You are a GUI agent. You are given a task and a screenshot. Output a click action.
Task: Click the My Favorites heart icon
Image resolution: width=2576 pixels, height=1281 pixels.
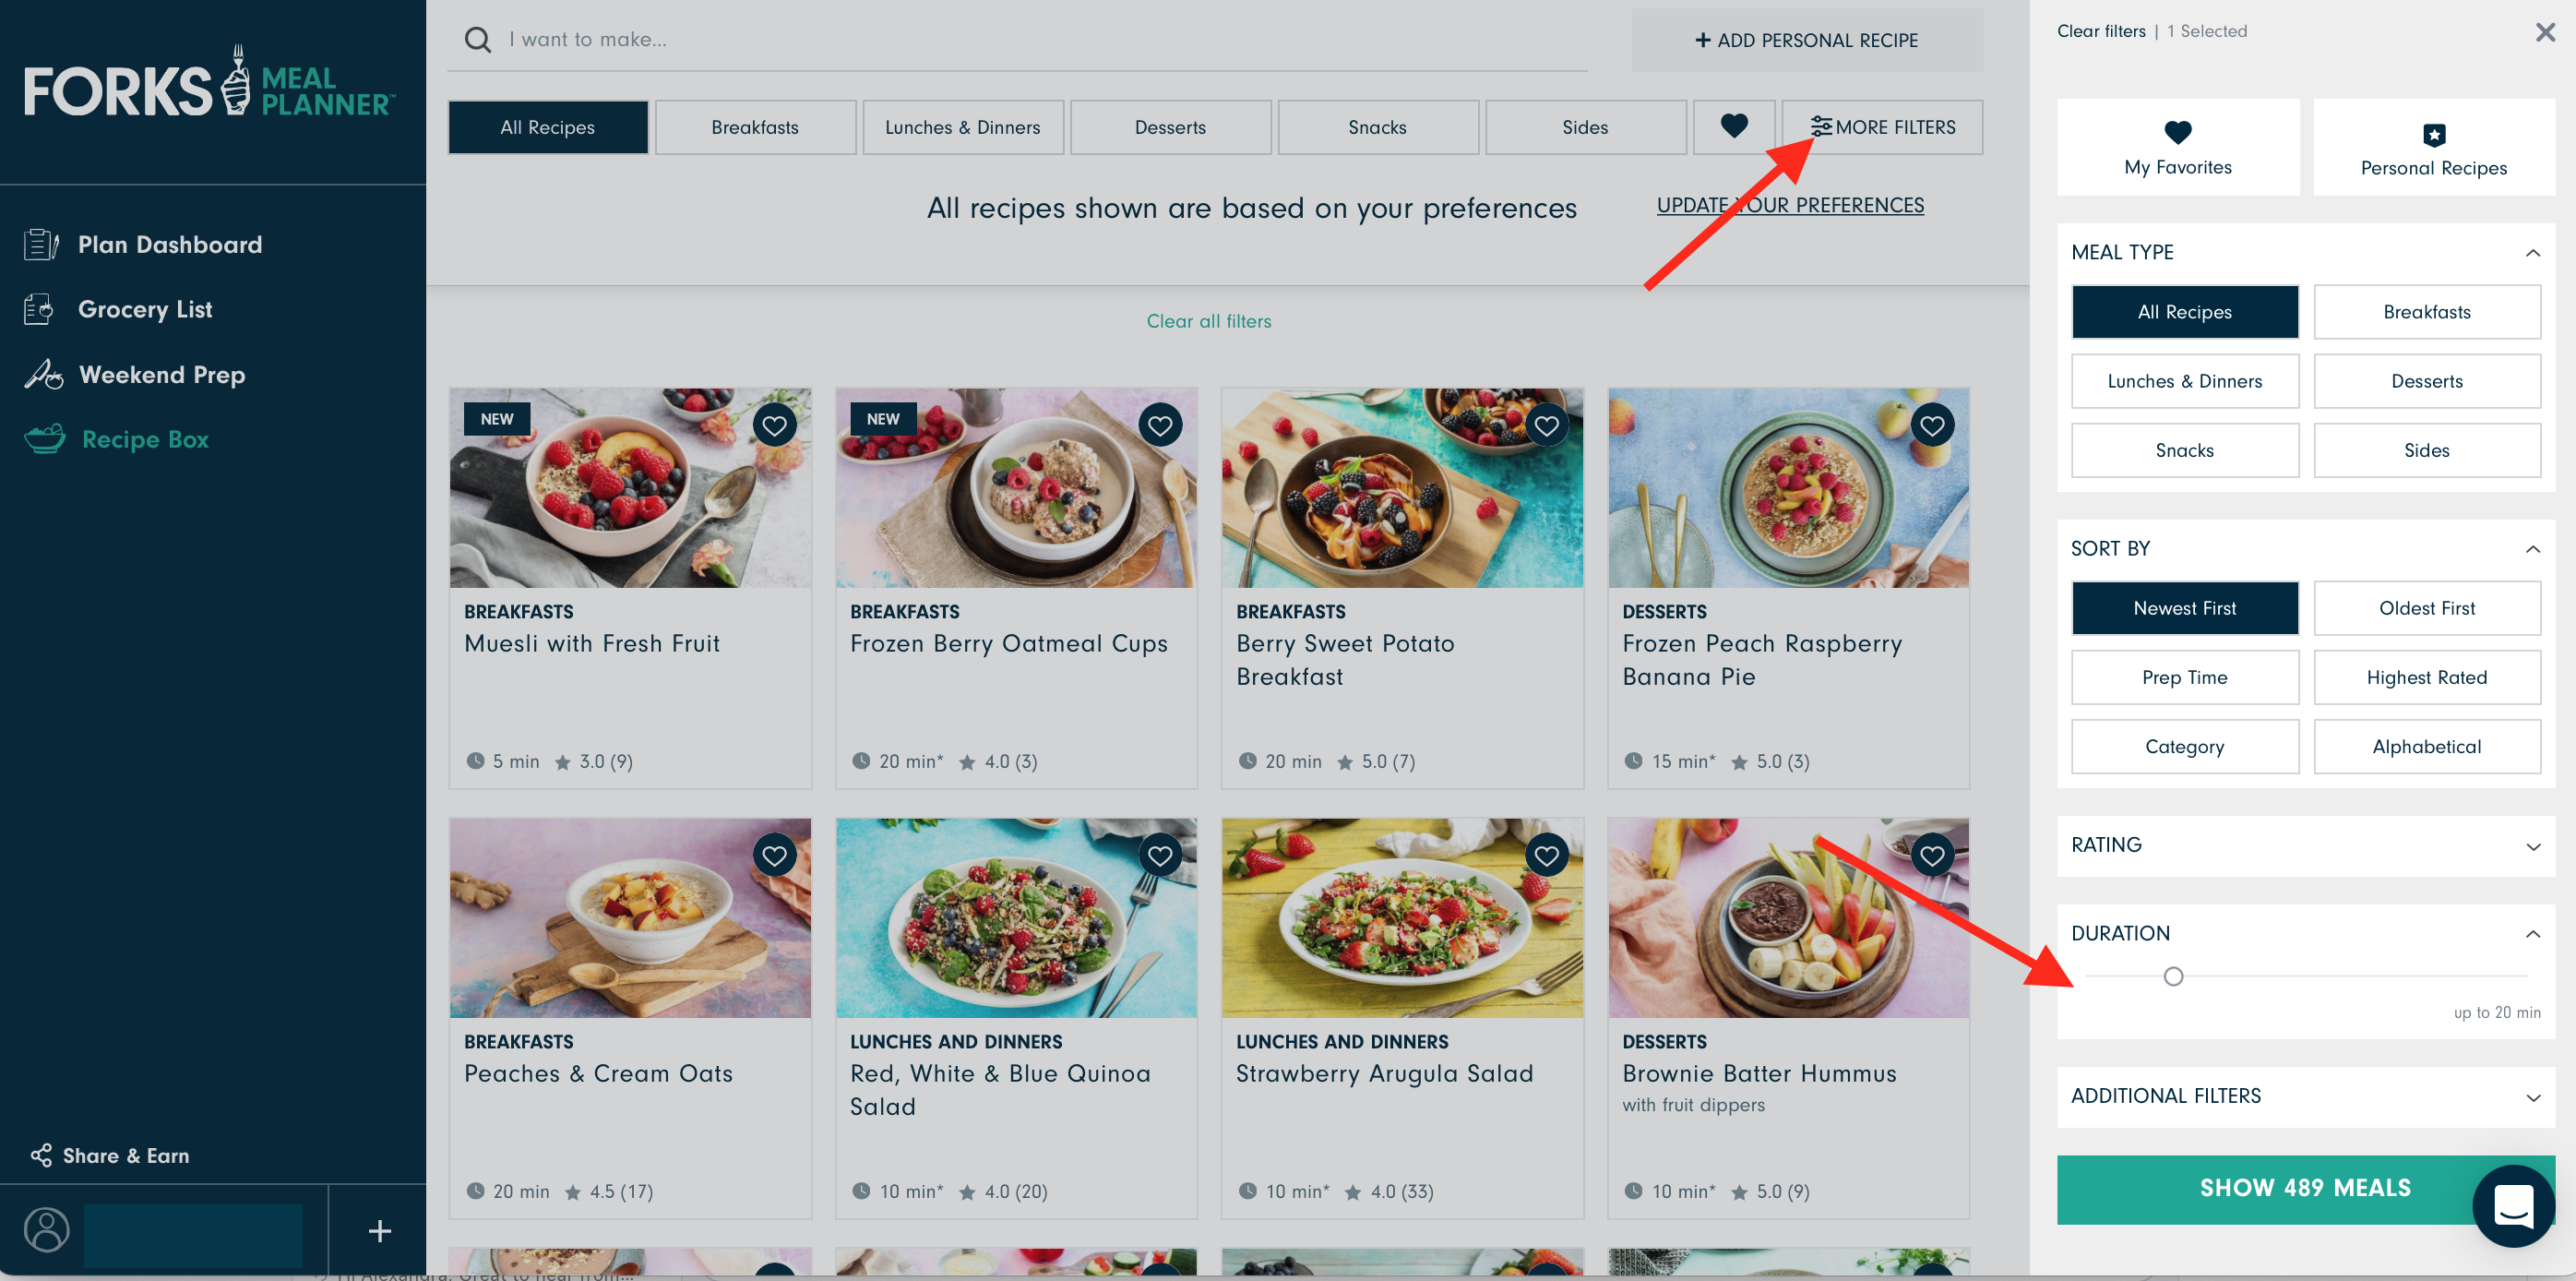[x=2177, y=132]
